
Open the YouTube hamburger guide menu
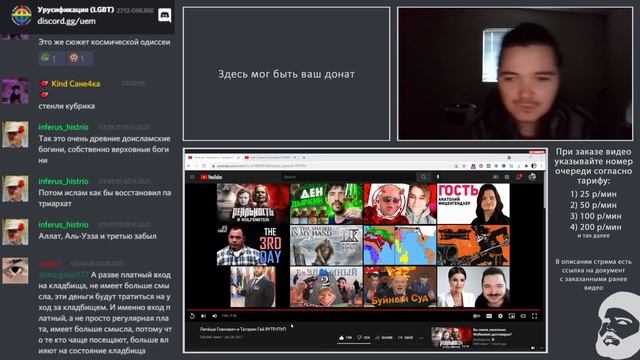[192, 177]
